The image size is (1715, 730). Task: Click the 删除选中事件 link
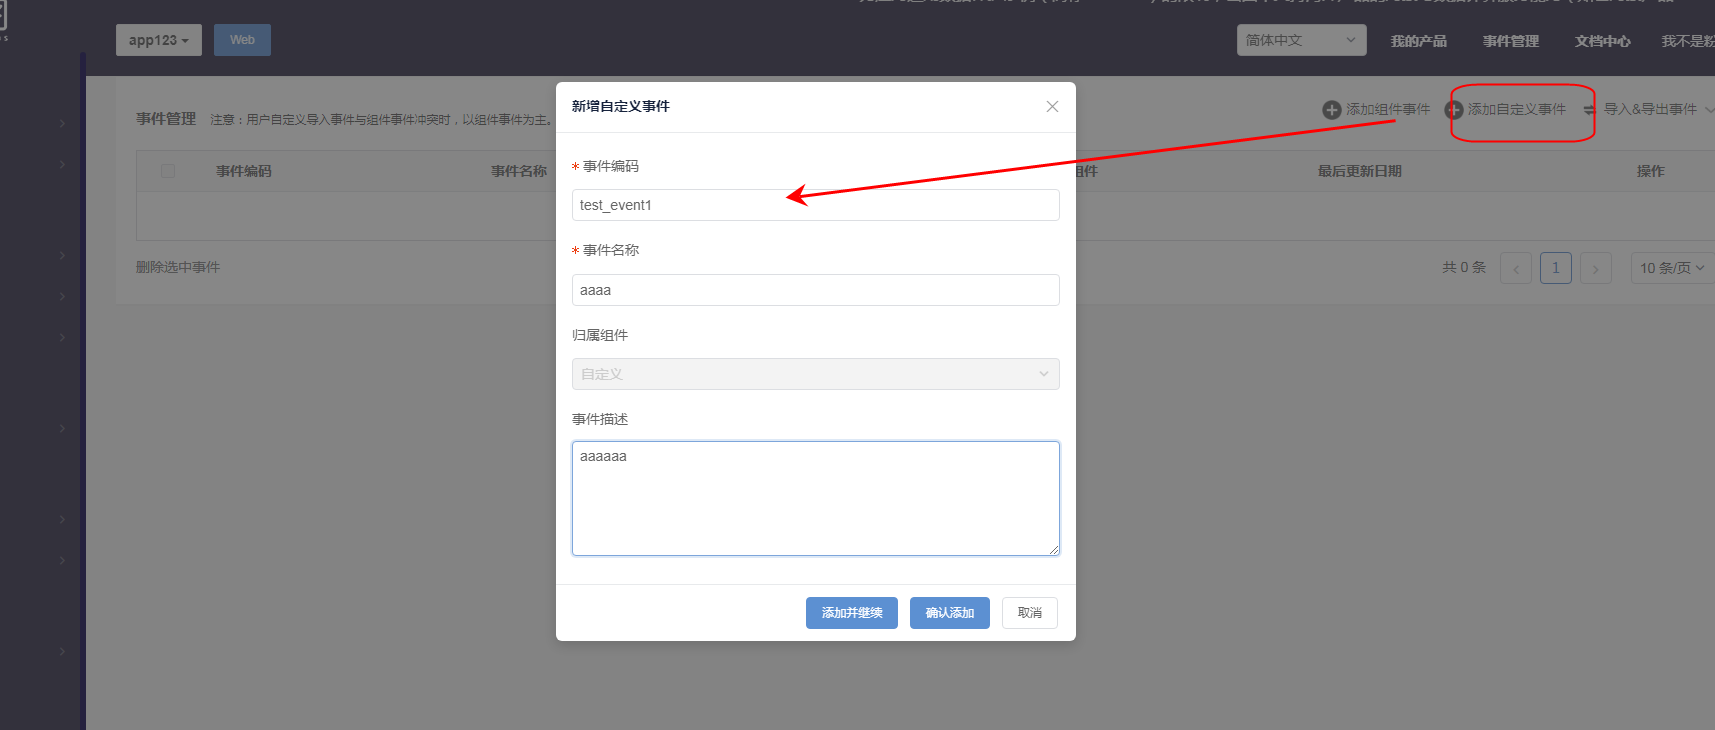point(178,267)
